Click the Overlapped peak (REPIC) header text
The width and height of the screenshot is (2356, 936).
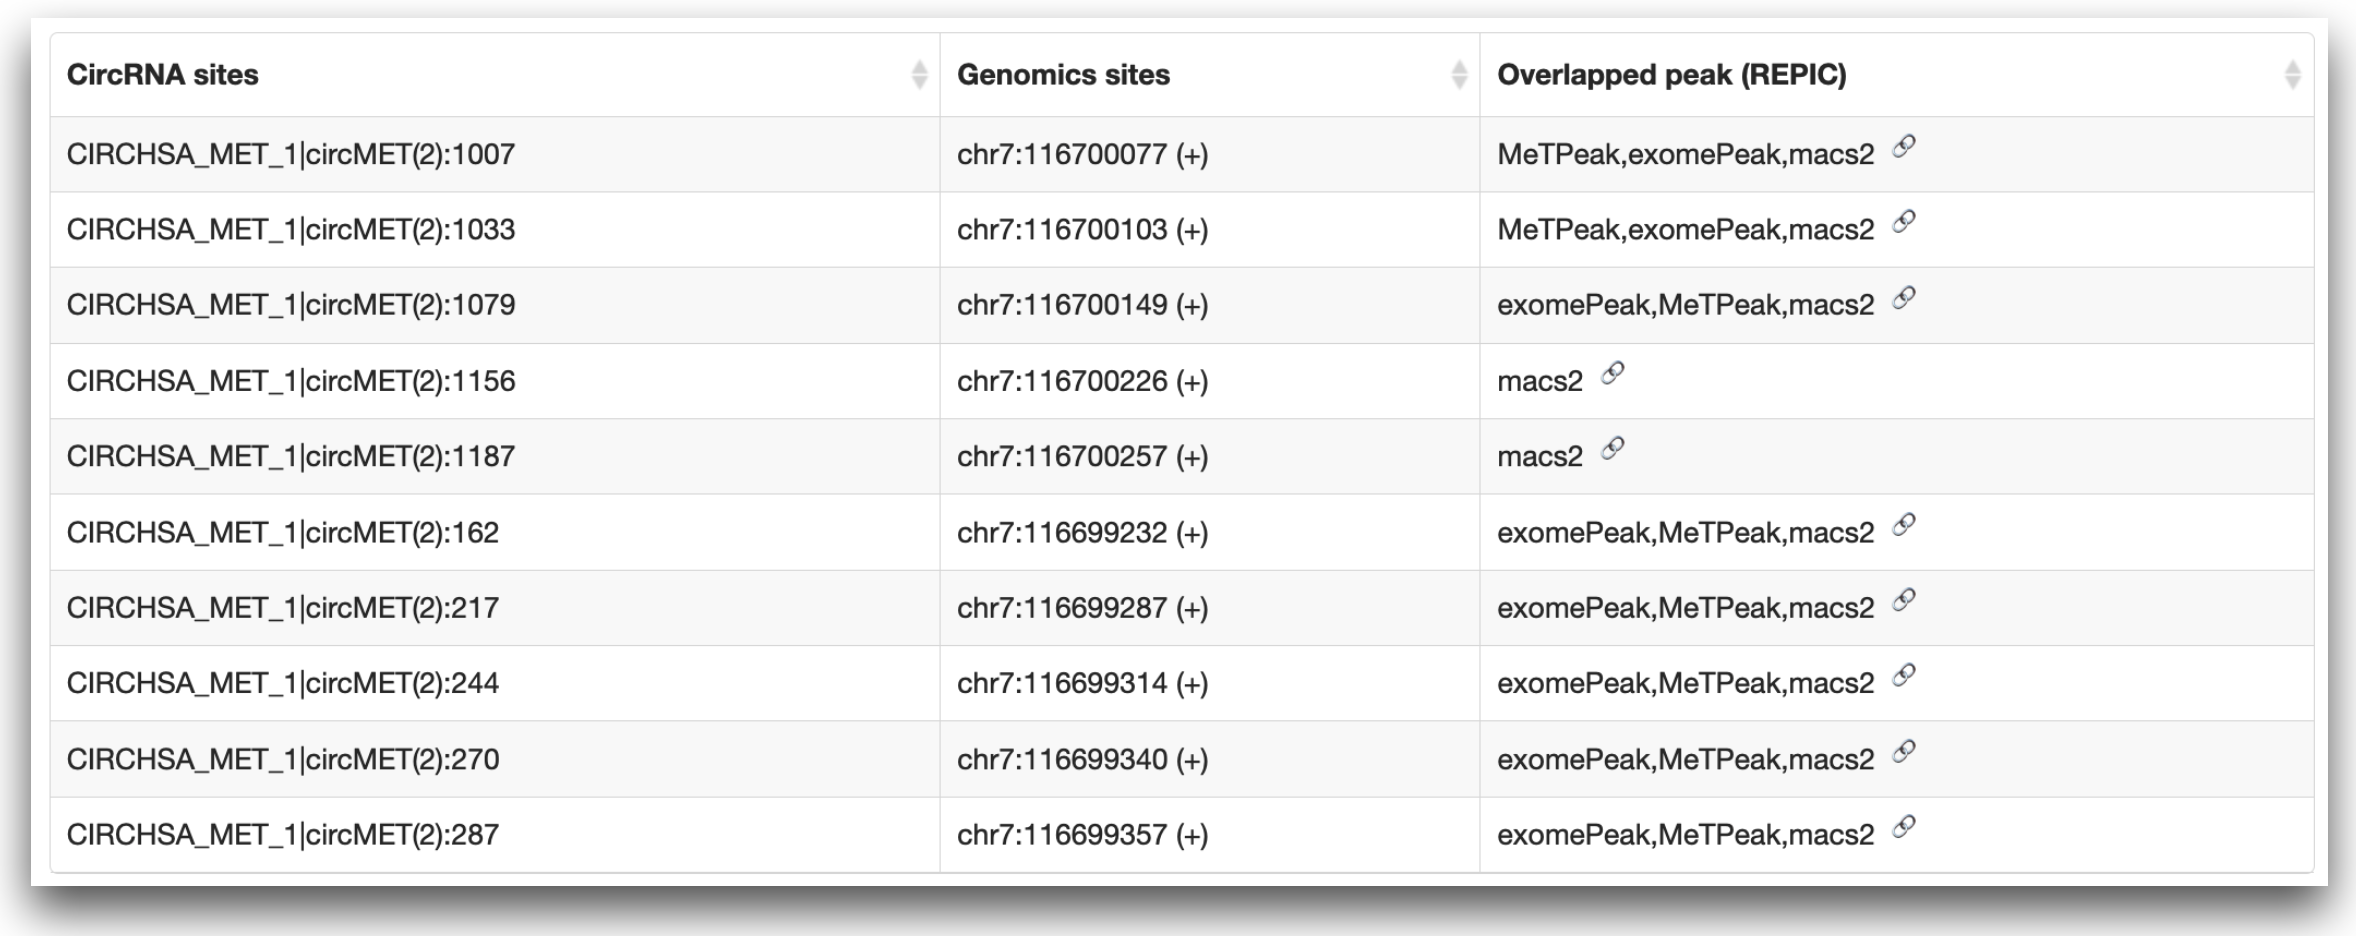coord(1671,75)
